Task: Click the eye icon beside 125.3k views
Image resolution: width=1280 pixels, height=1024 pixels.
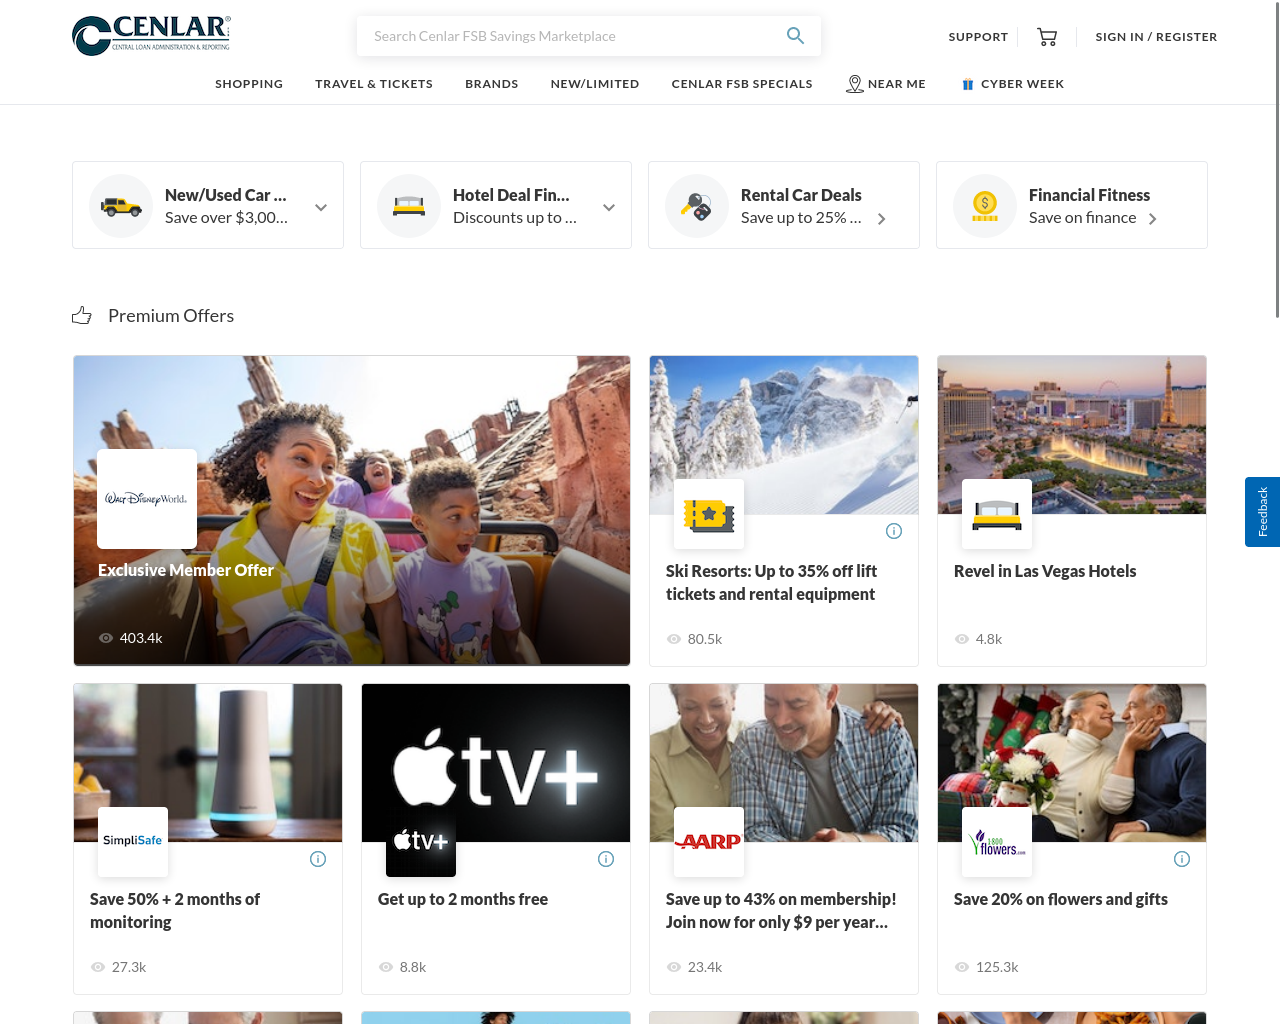Action: pyautogui.click(x=961, y=967)
